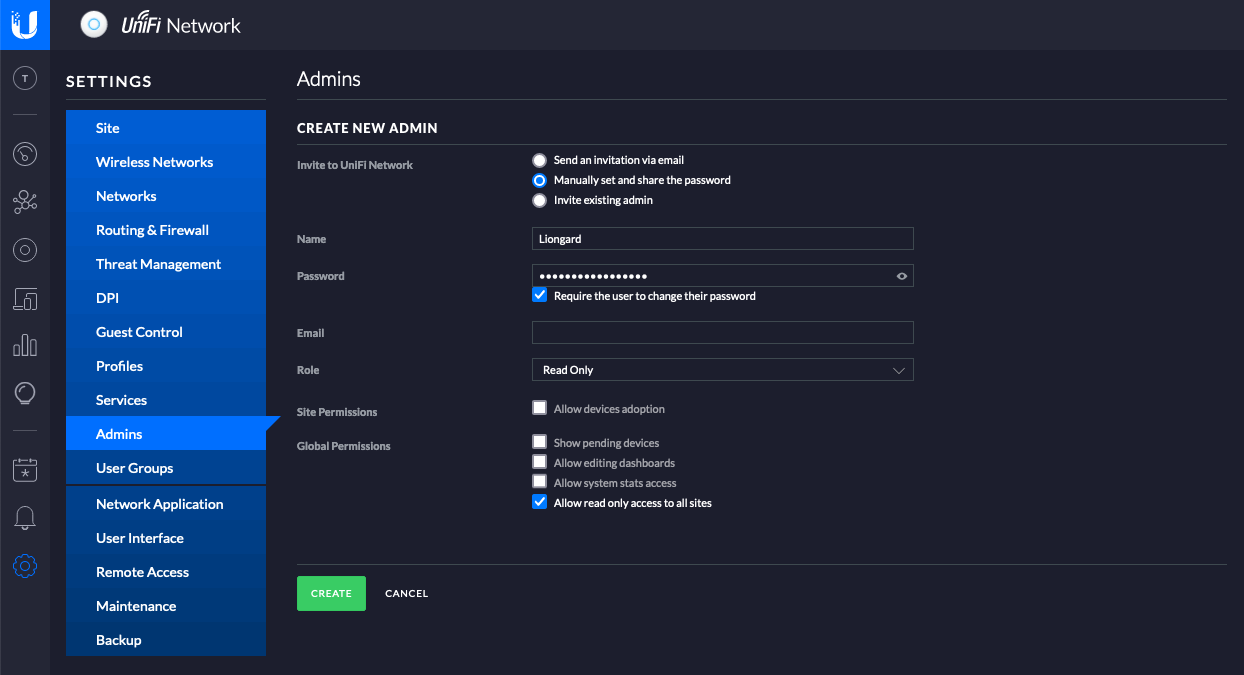Toggle Allow read only access to all sites
This screenshot has height=675, width=1244.
click(x=540, y=502)
